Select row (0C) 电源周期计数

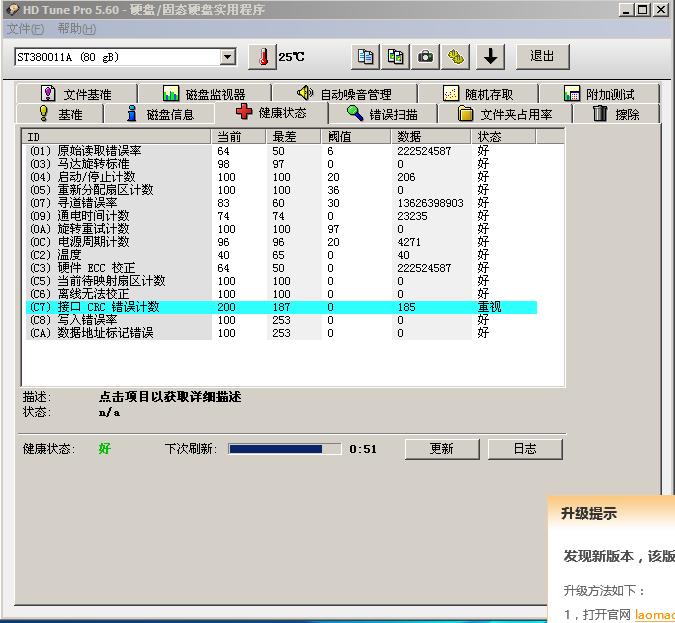pos(282,242)
